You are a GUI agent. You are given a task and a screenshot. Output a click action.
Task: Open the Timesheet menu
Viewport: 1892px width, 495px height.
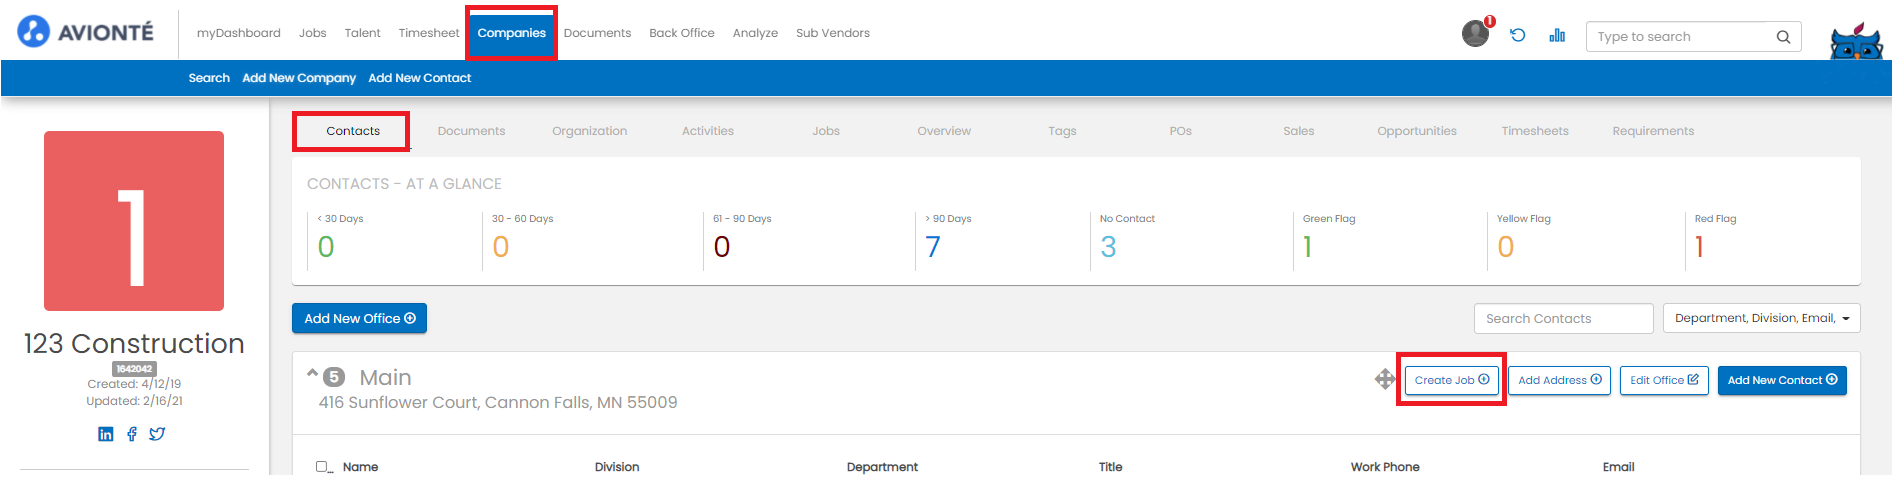point(429,33)
